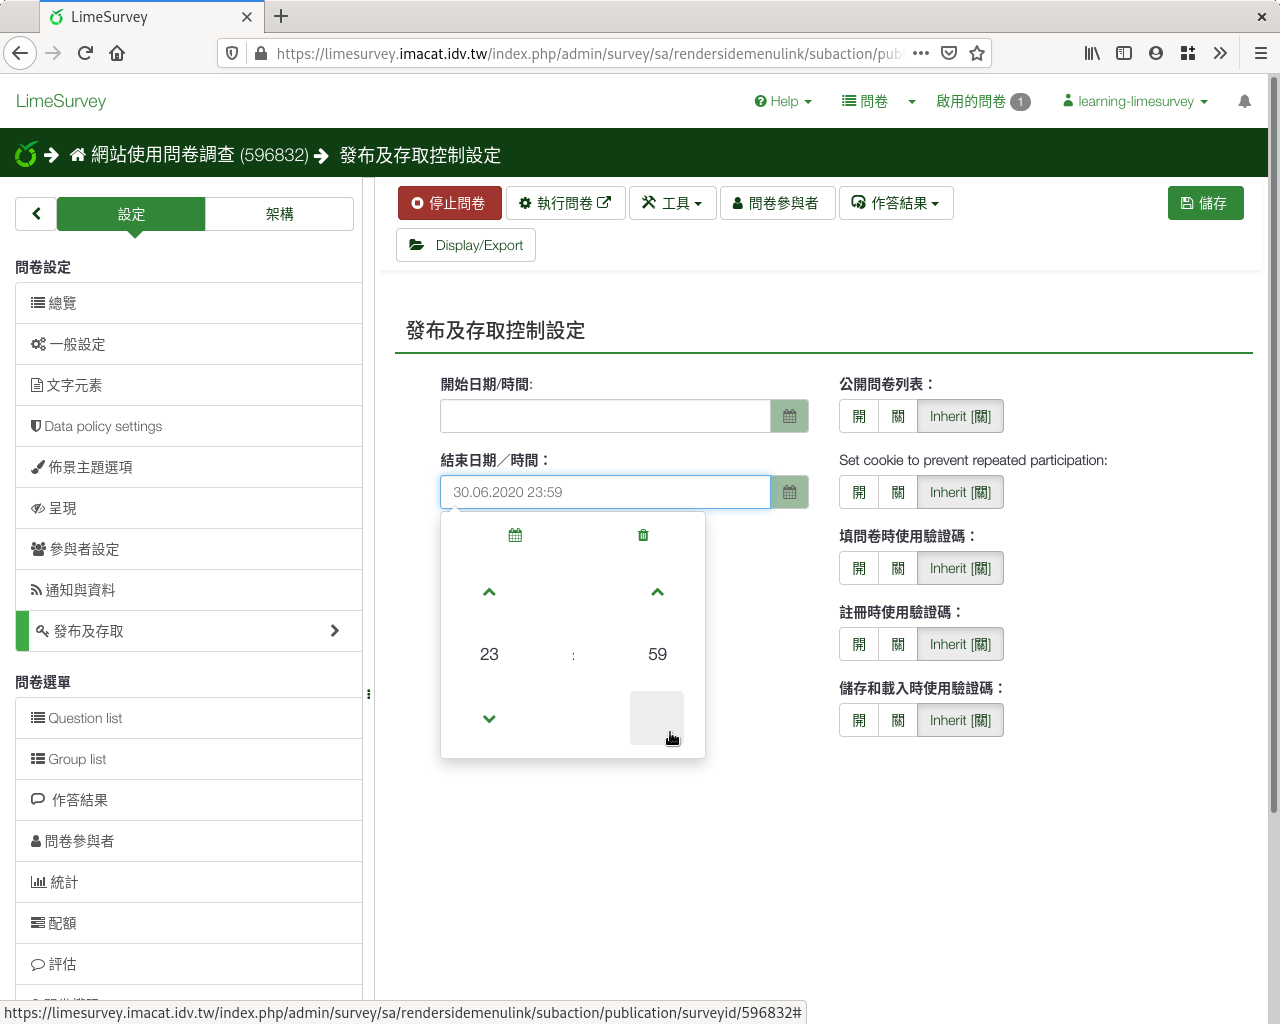Reload the page in the browser
Viewport: 1280px width, 1024px height.
click(x=85, y=53)
